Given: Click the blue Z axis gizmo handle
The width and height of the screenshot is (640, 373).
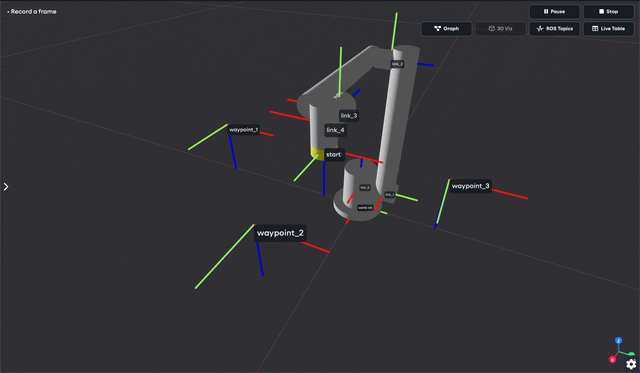Looking at the screenshot, I should [x=619, y=340].
